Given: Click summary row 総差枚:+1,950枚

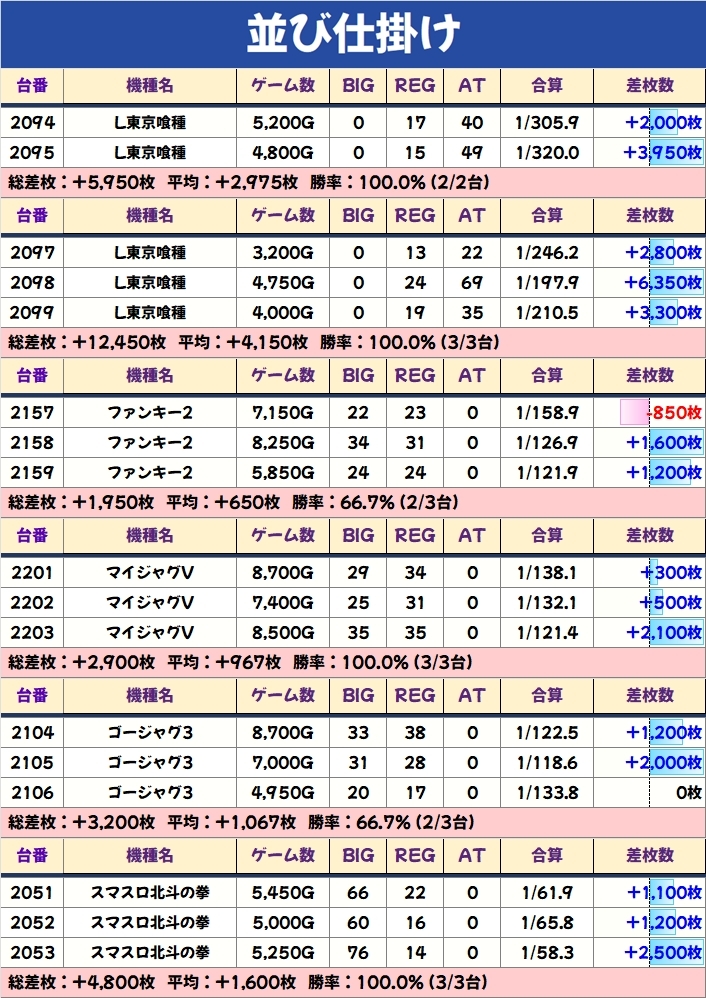Looking at the screenshot, I should coord(353,503).
